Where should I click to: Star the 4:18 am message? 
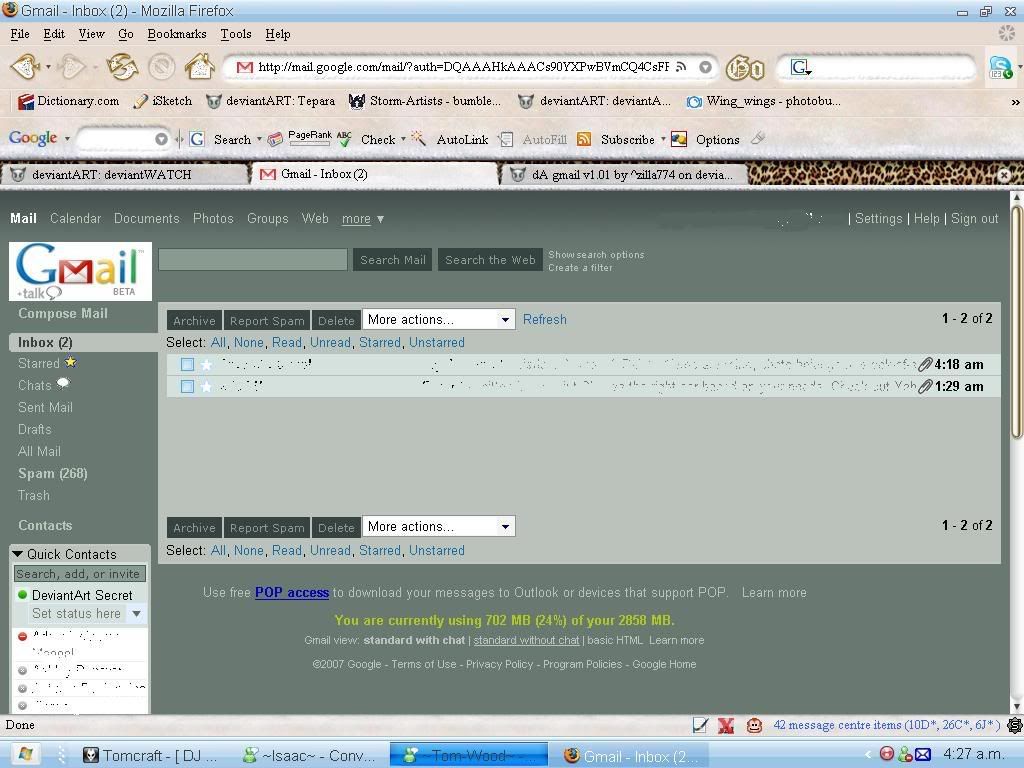206,364
